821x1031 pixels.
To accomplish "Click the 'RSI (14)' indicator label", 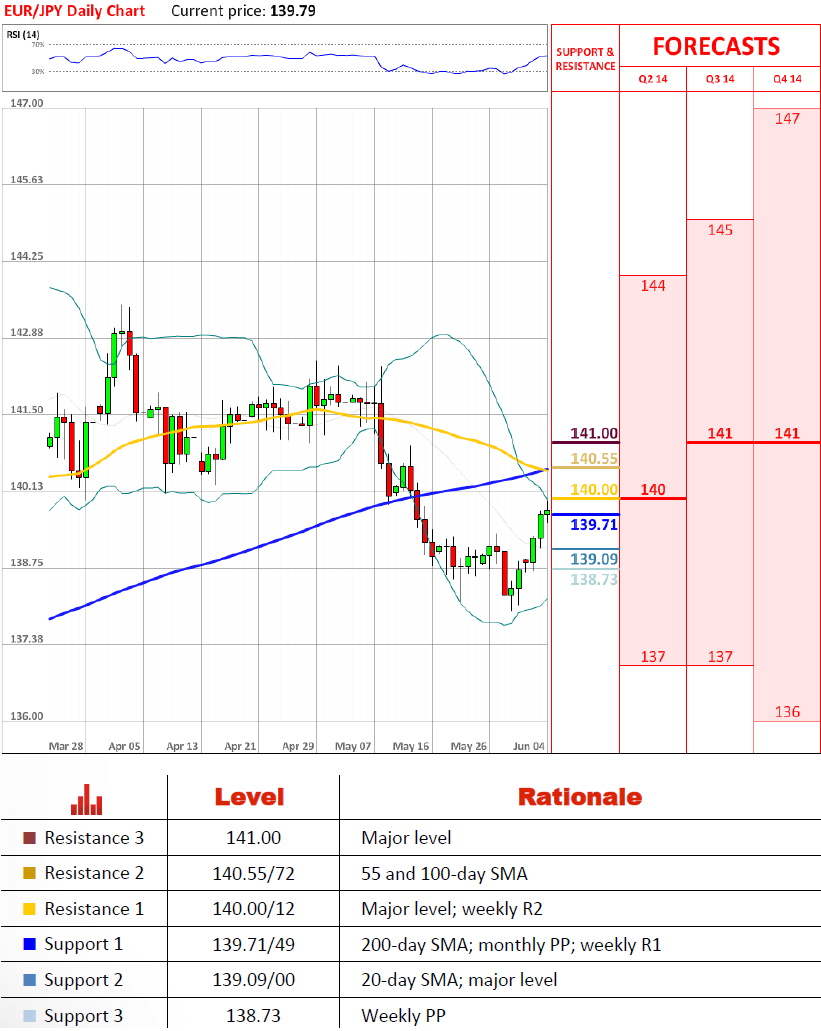I will (x=23, y=34).
